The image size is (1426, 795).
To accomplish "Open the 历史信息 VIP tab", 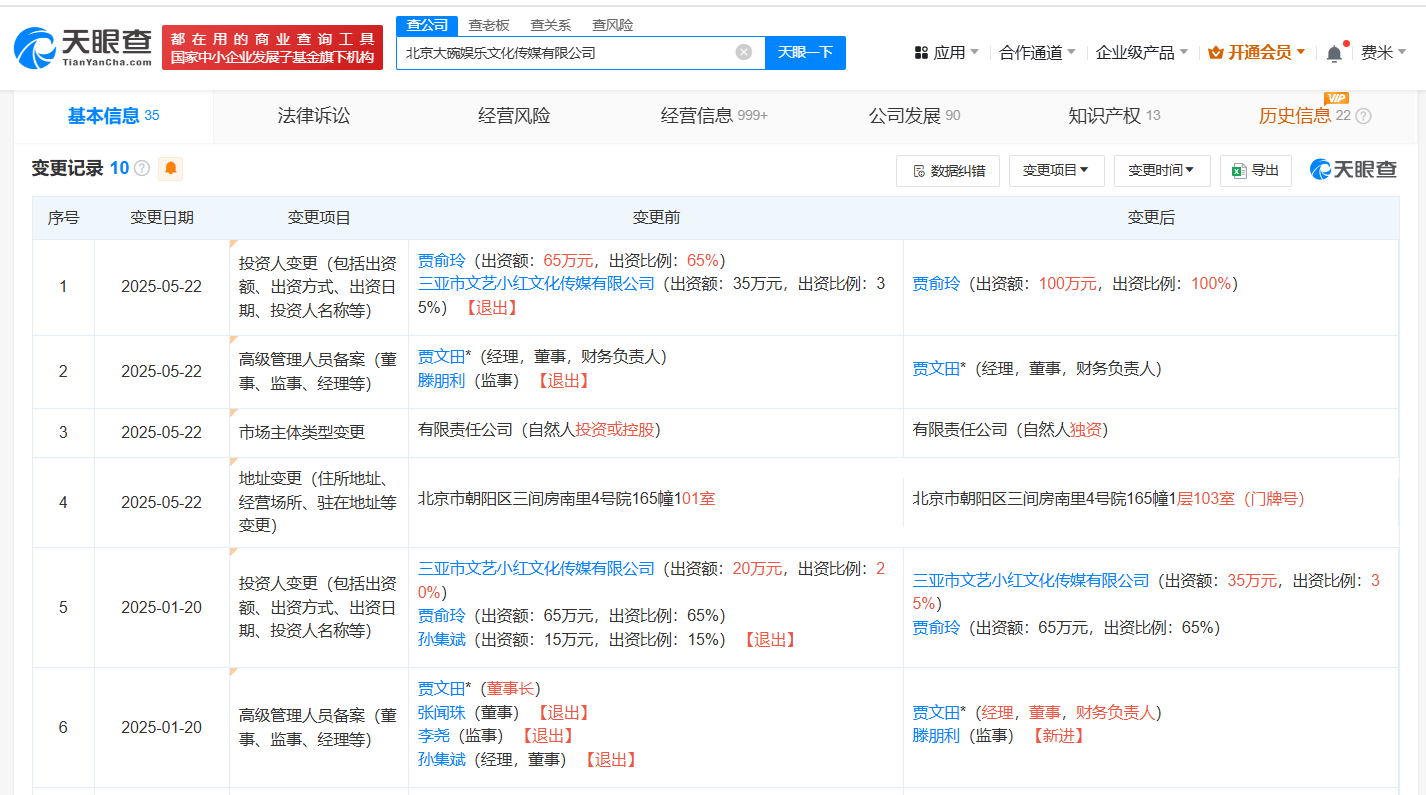I will [x=1304, y=116].
